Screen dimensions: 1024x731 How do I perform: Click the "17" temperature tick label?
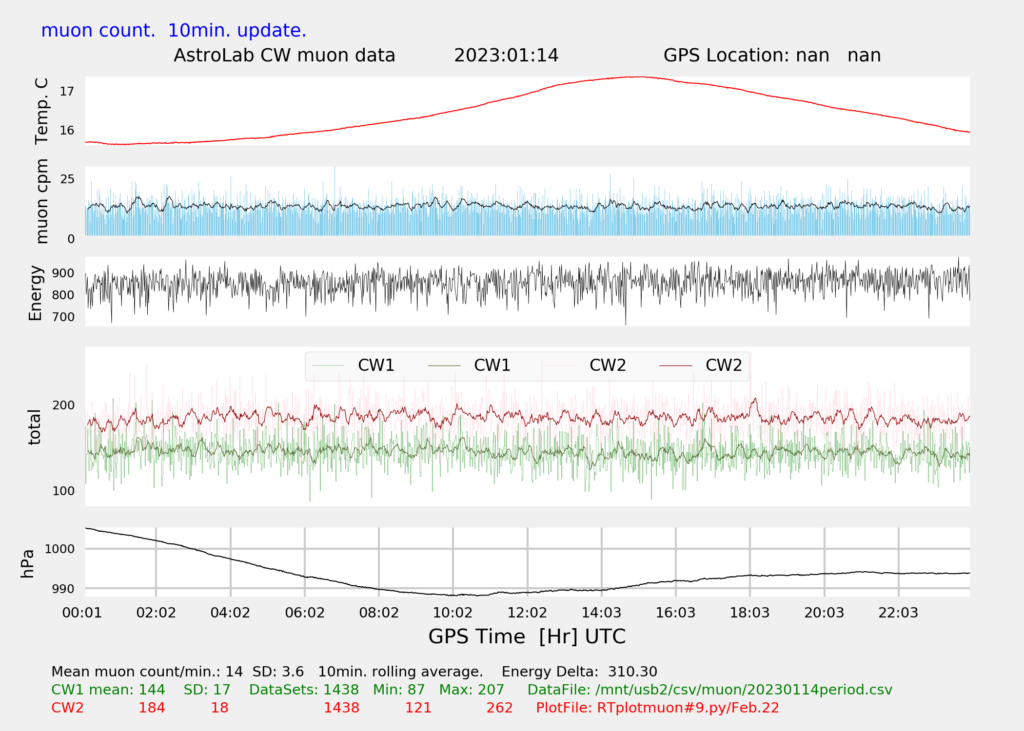tap(67, 91)
